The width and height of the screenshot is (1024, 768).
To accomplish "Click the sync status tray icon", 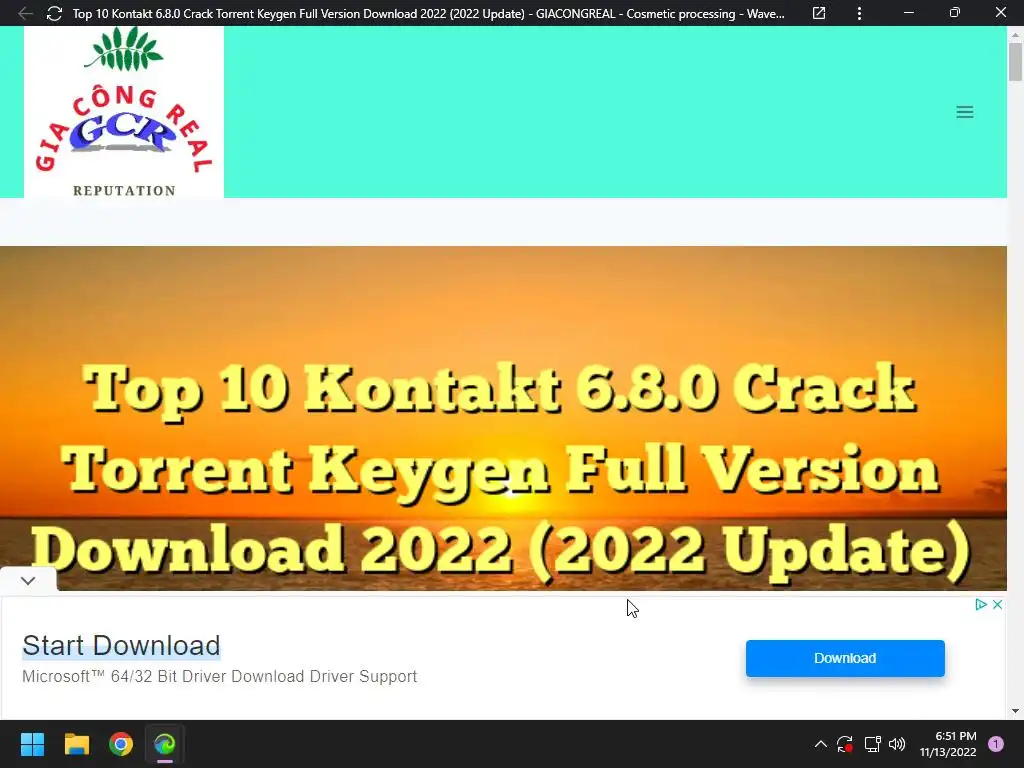I will point(844,744).
